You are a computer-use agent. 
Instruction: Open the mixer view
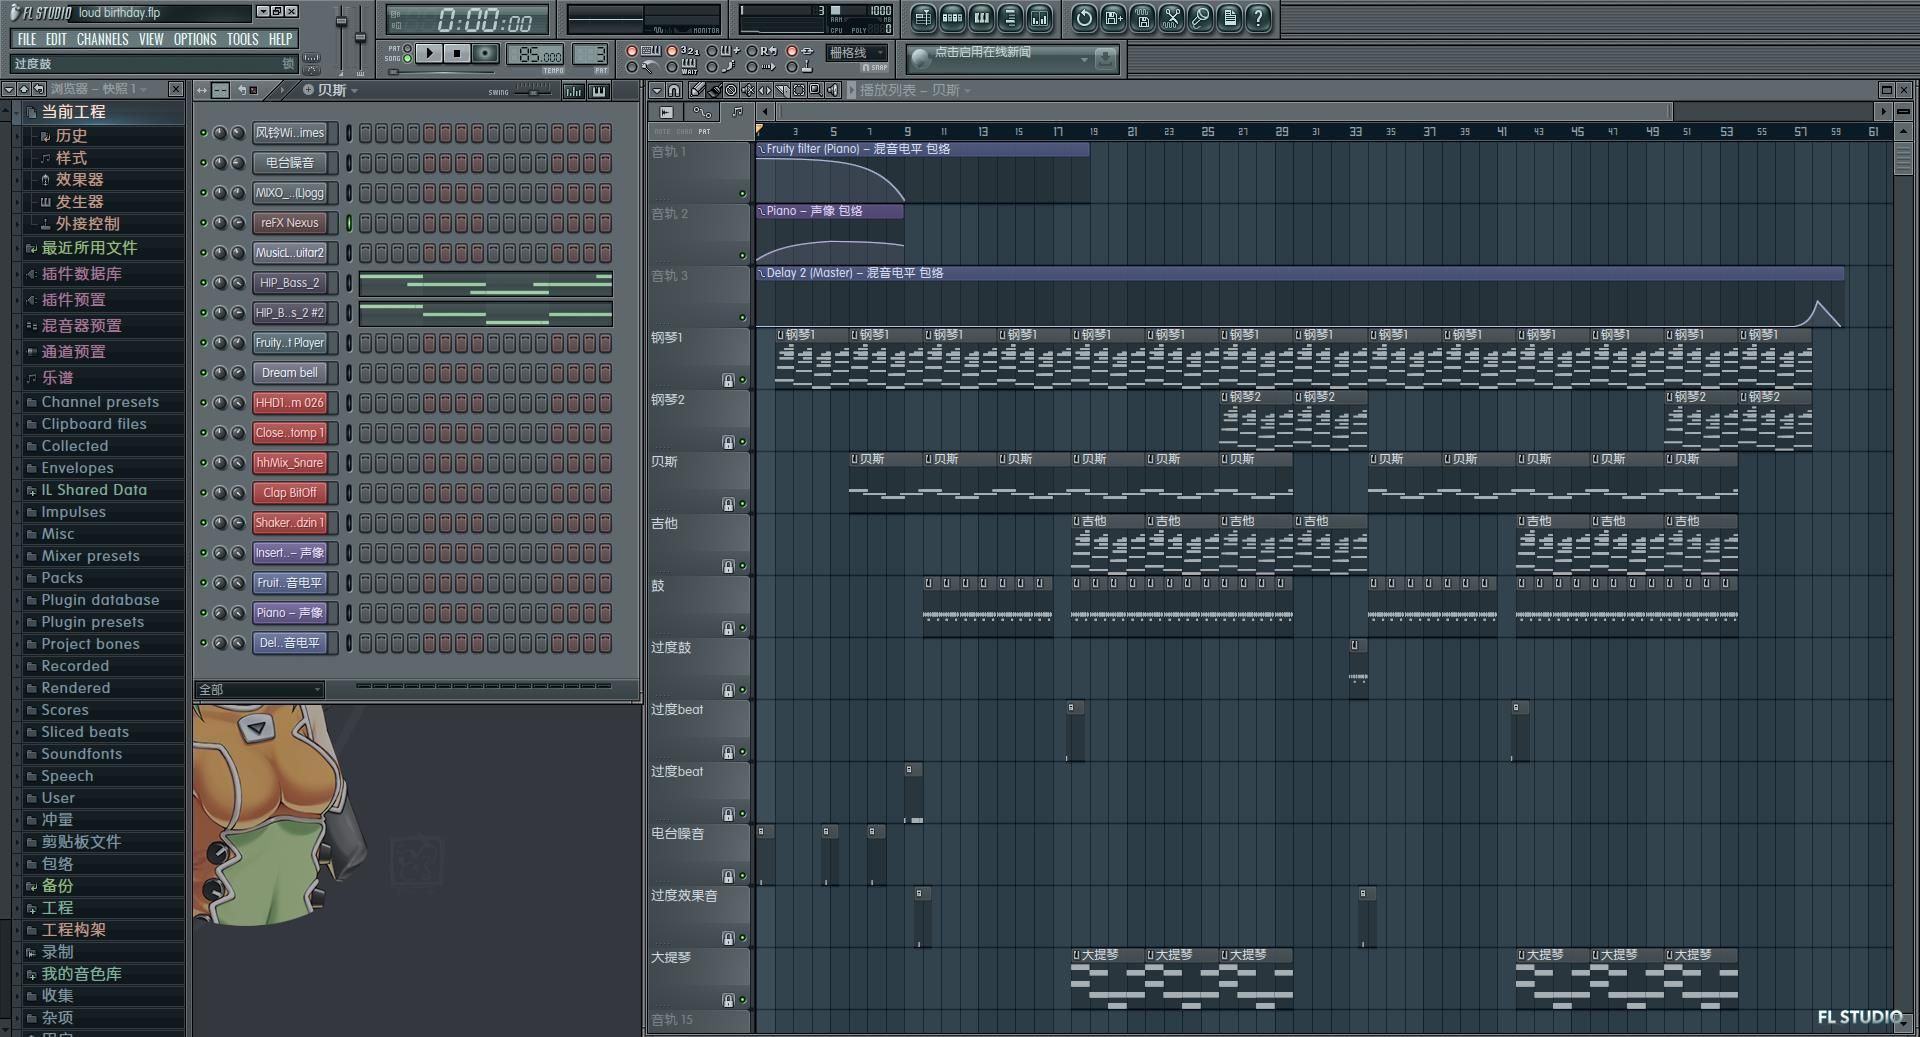coord(1040,17)
